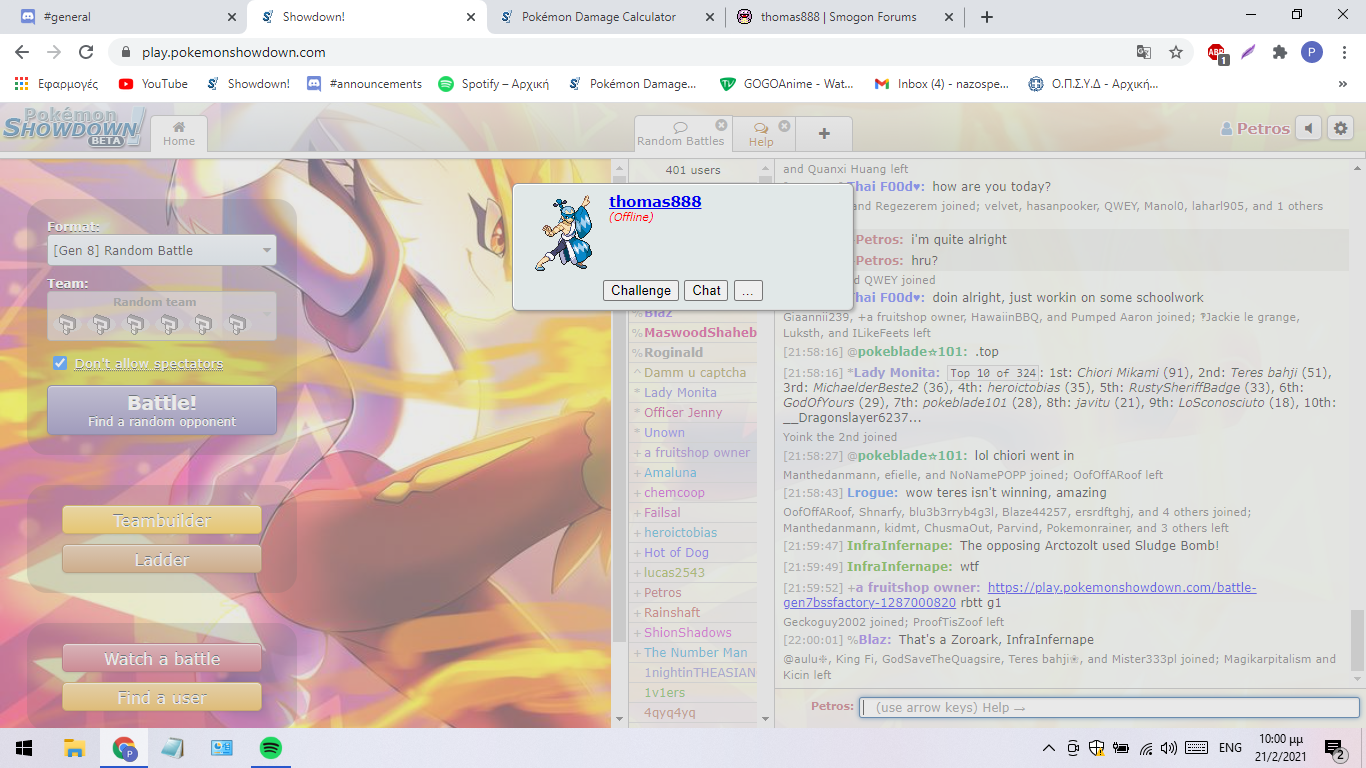Screen dimensions: 1366x768
Task: Click the translate page icon
Action: [1144, 52]
